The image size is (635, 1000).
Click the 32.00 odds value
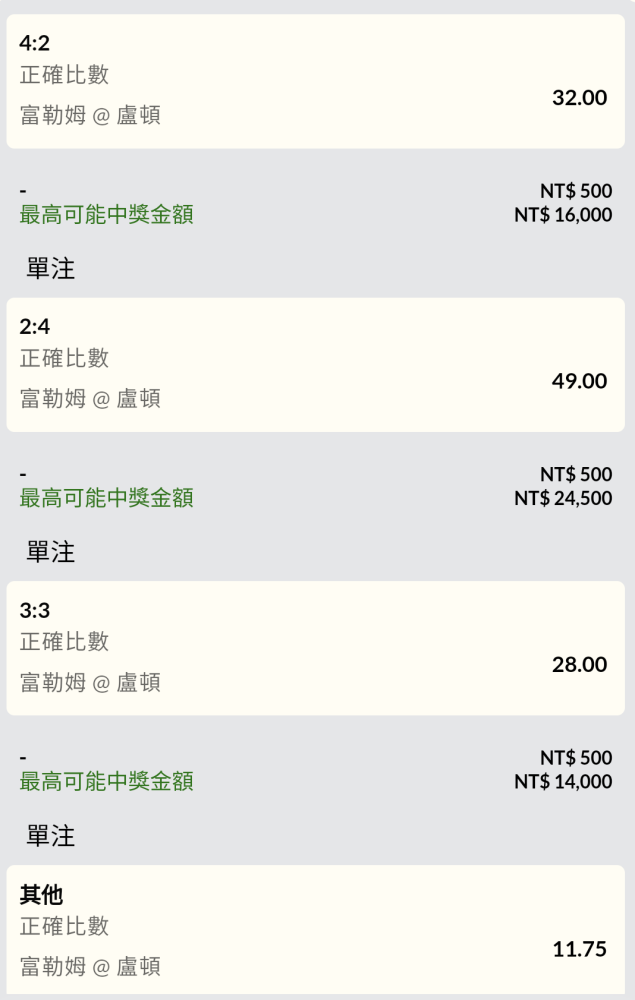tap(580, 98)
